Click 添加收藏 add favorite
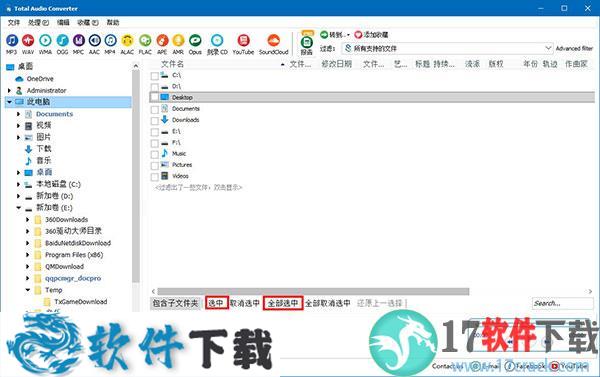The image size is (600, 377). tap(371, 35)
